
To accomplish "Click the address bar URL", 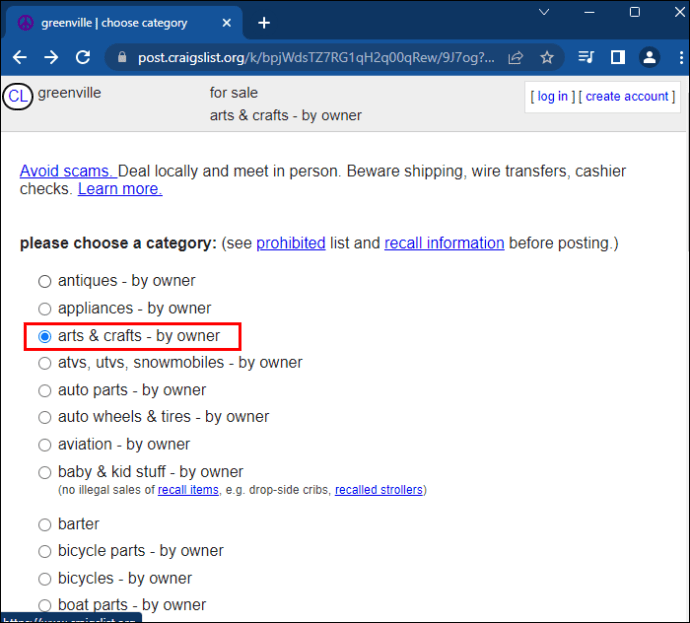I will (x=316, y=58).
